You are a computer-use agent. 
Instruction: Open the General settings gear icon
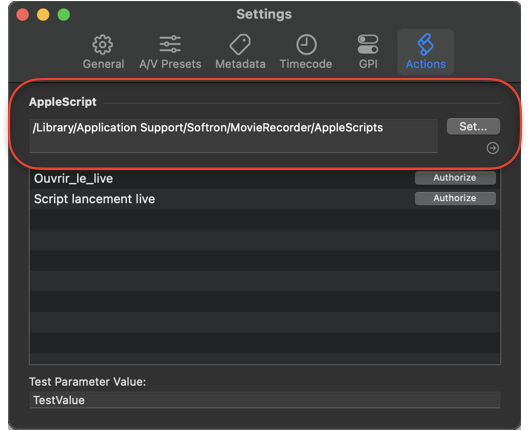[x=103, y=45]
